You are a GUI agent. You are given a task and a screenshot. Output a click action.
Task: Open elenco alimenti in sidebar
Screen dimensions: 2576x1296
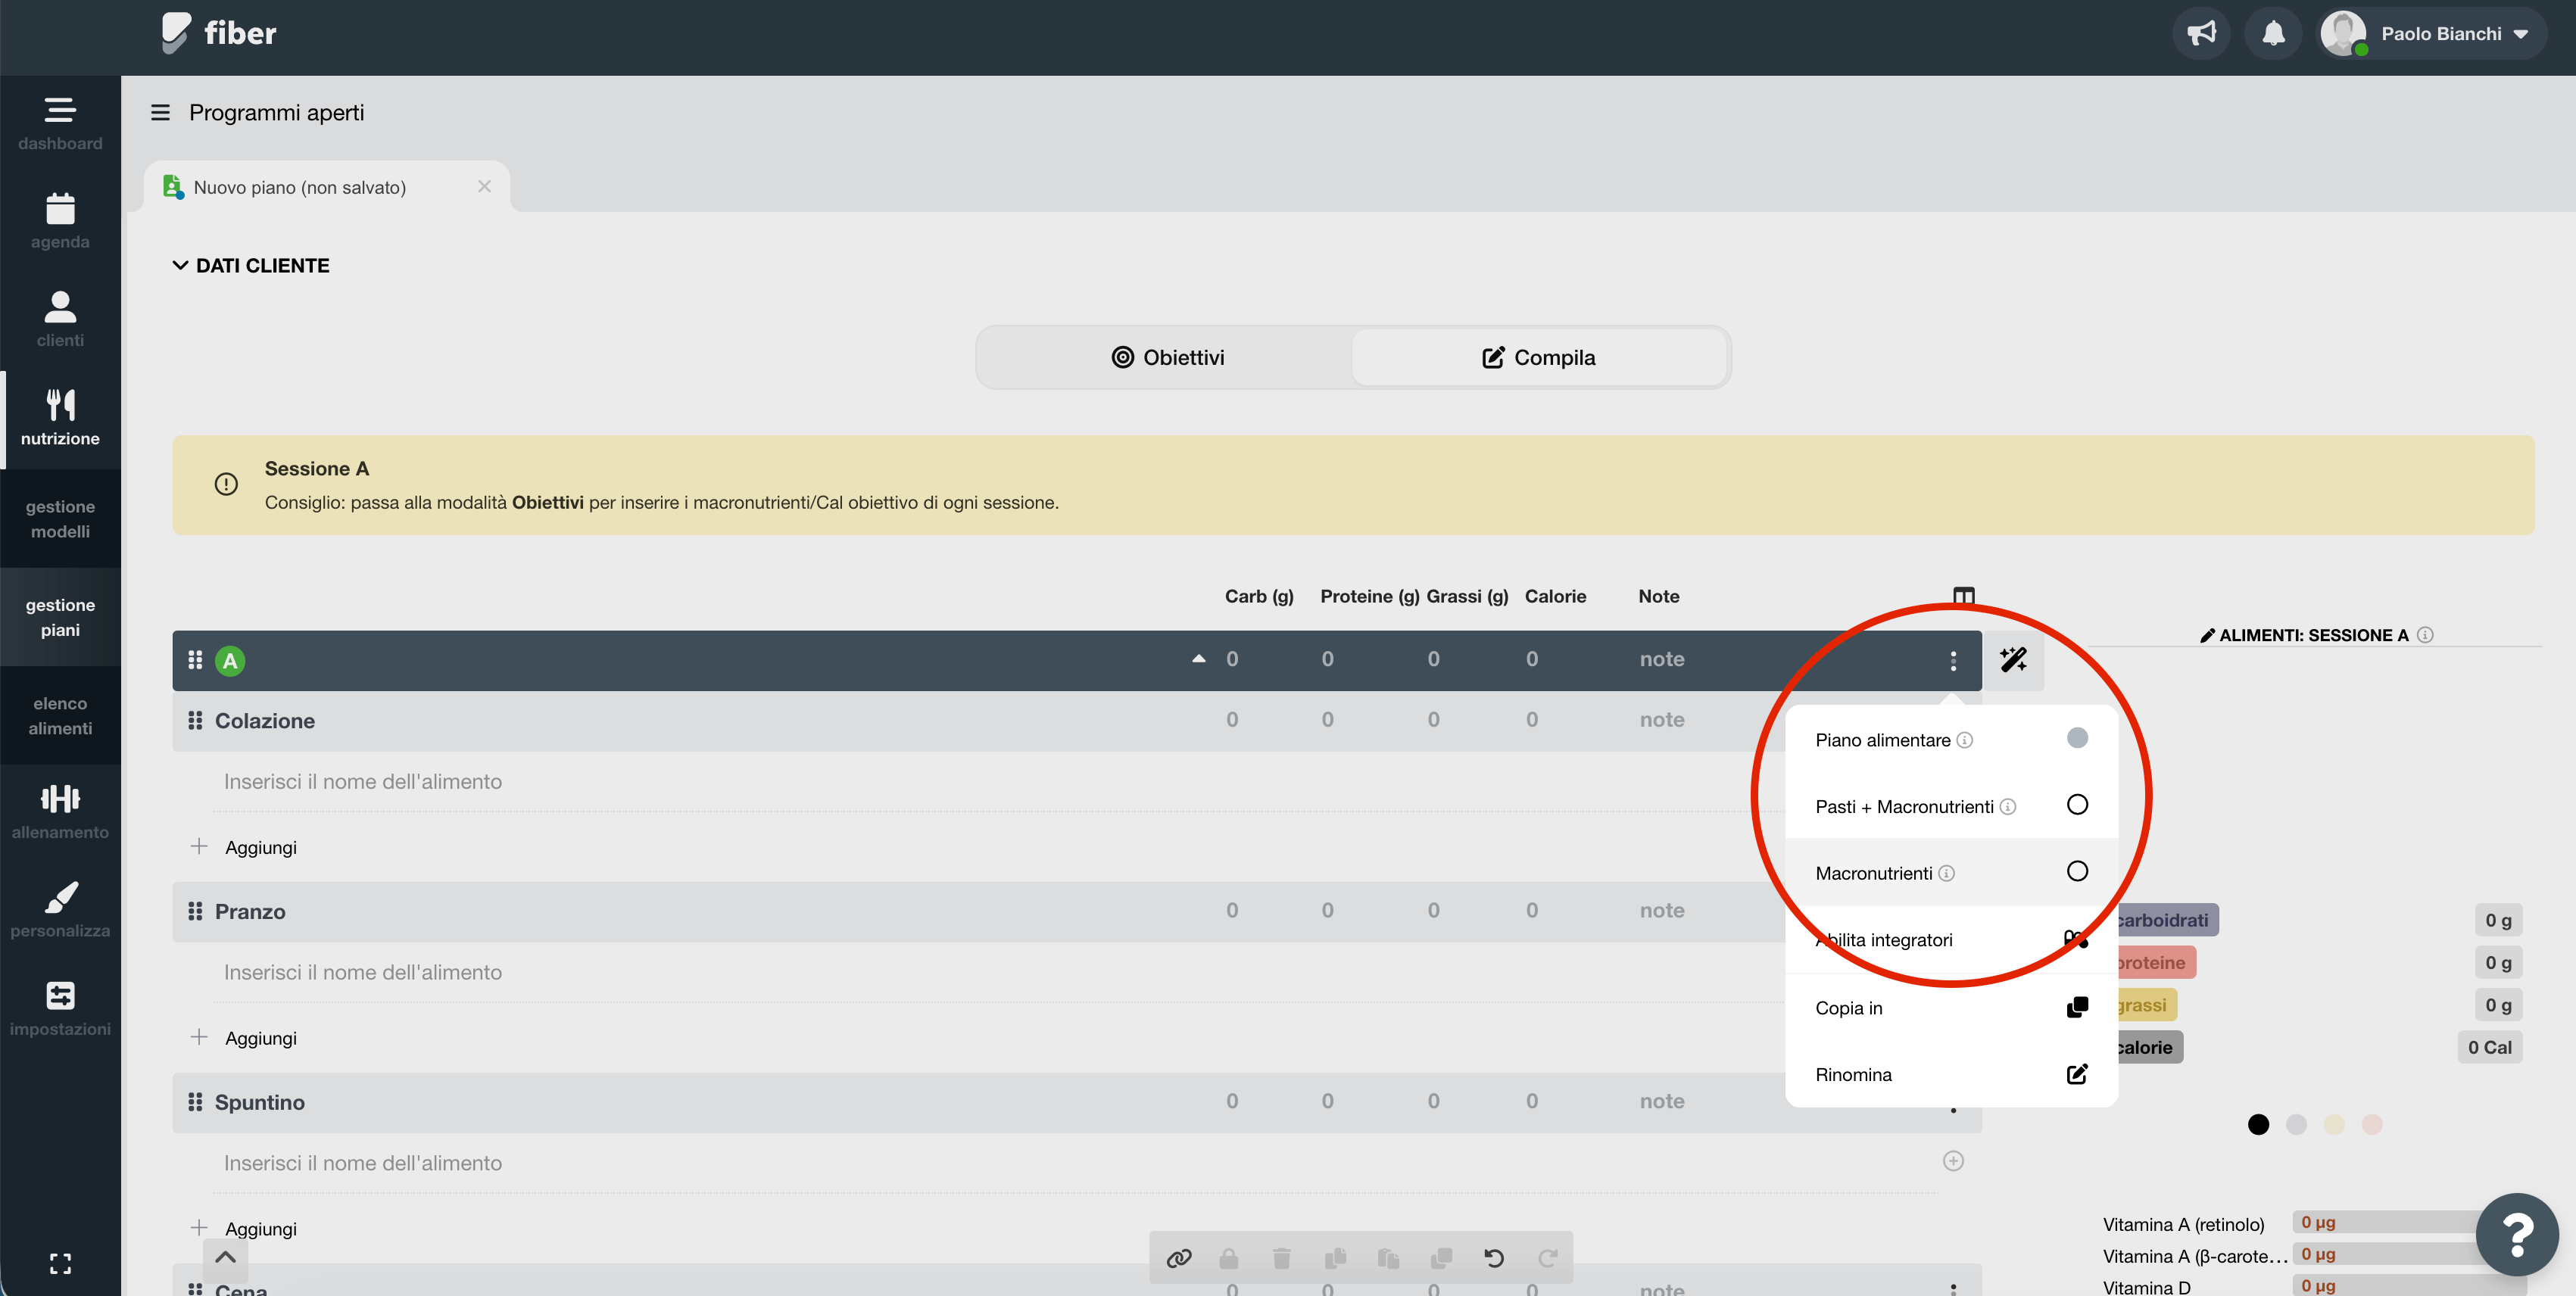(60, 716)
